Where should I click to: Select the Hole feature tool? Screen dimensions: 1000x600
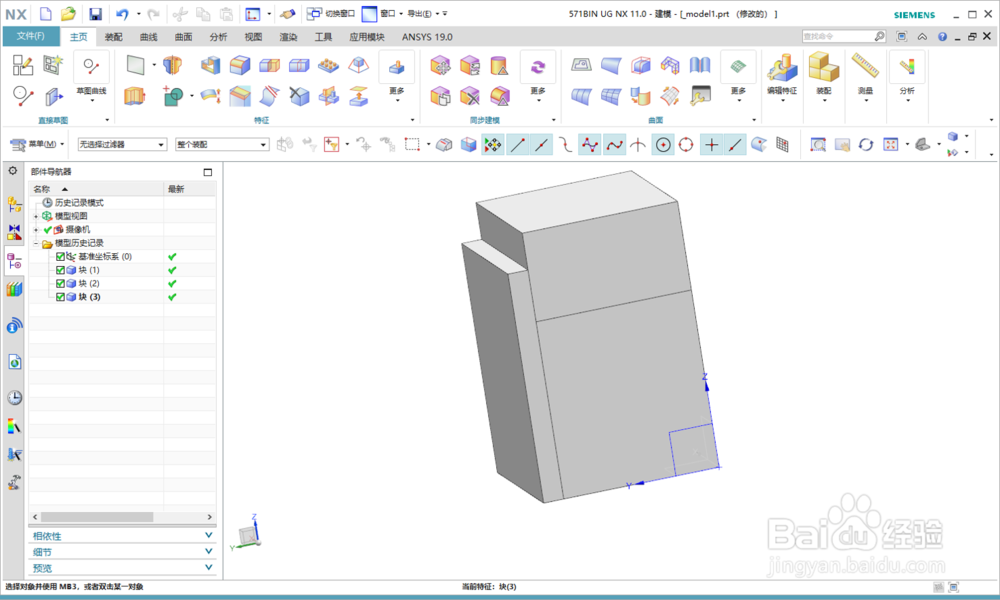pos(172,64)
